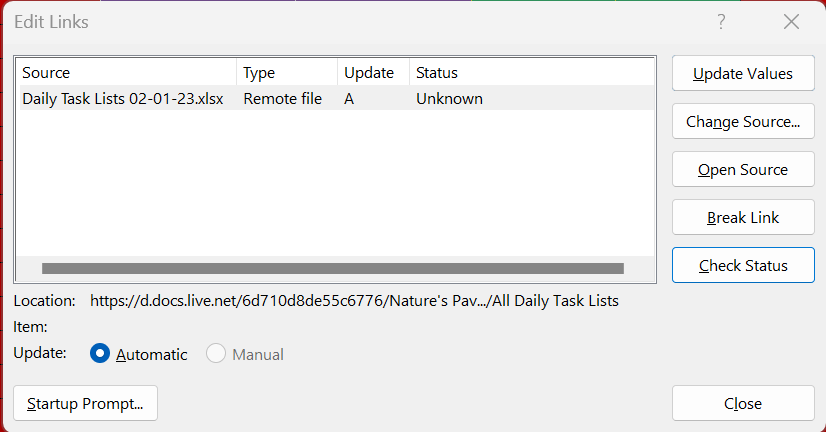The image size is (826, 432).
Task: Click the 'A' update value cell
Action: click(x=349, y=99)
